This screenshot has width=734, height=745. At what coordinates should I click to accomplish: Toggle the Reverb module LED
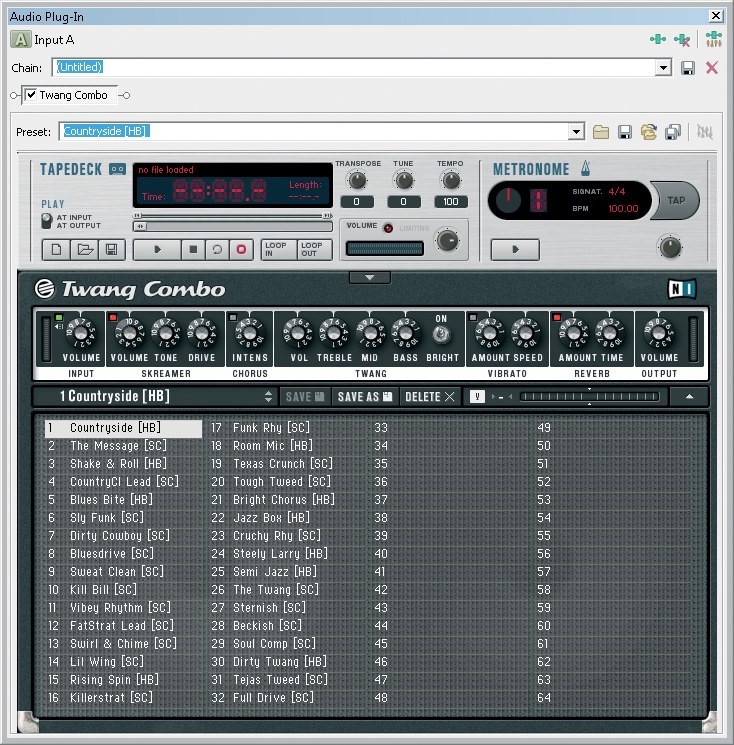click(557, 317)
